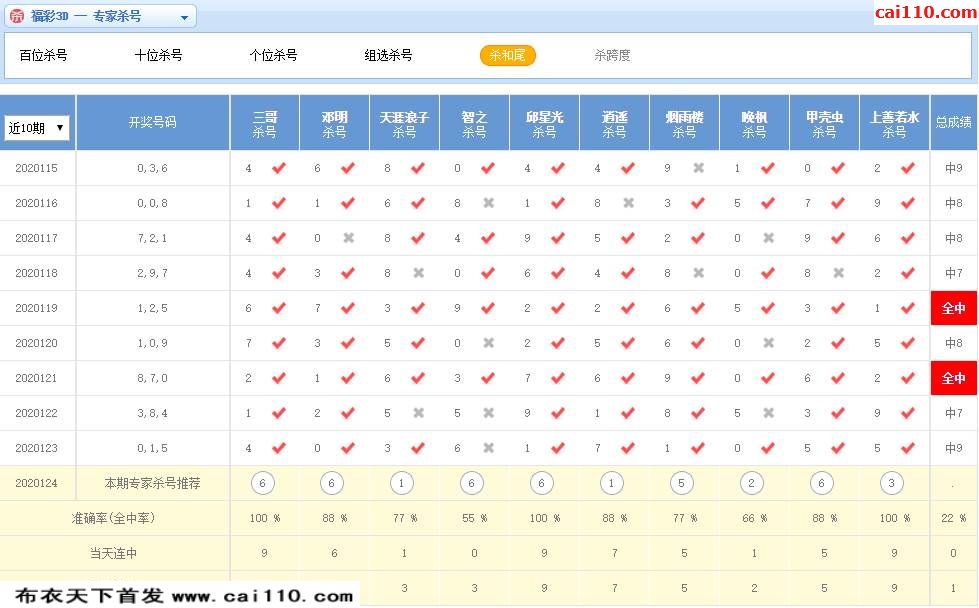This screenshot has width=979, height=608.
Task: Click 逍遥's red check mark in row 2020120
Action: coord(628,343)
